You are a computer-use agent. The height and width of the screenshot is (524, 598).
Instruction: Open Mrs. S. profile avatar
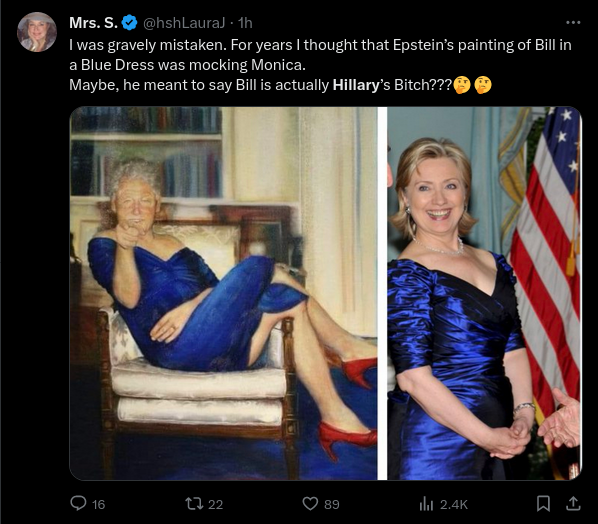coord(37,32)
